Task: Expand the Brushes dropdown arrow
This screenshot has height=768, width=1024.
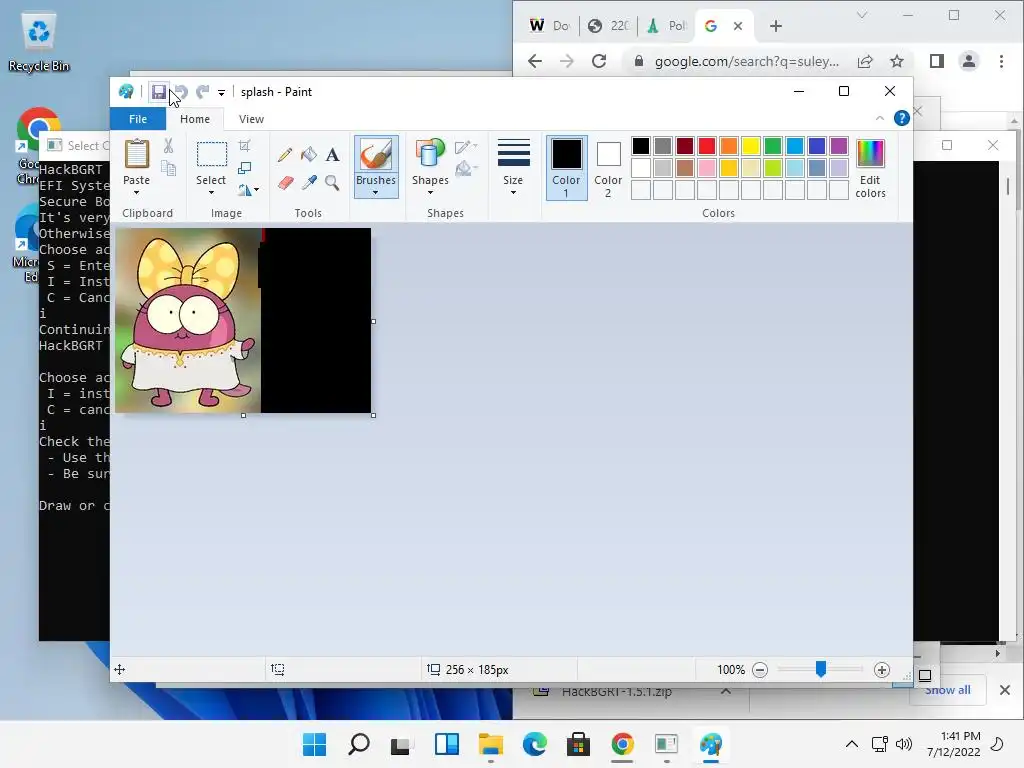Action: (x=376, y=192)
